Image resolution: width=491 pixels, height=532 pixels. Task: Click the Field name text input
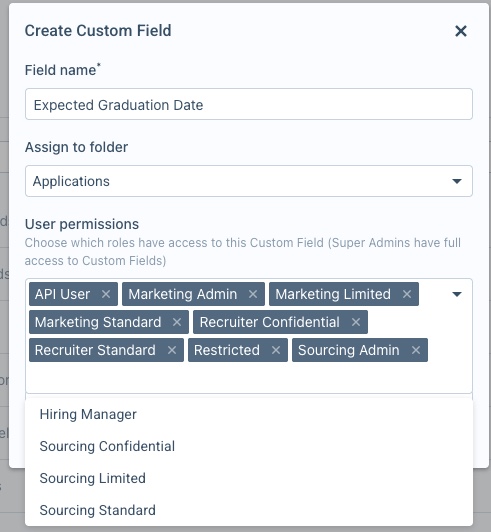coord(249,104)
